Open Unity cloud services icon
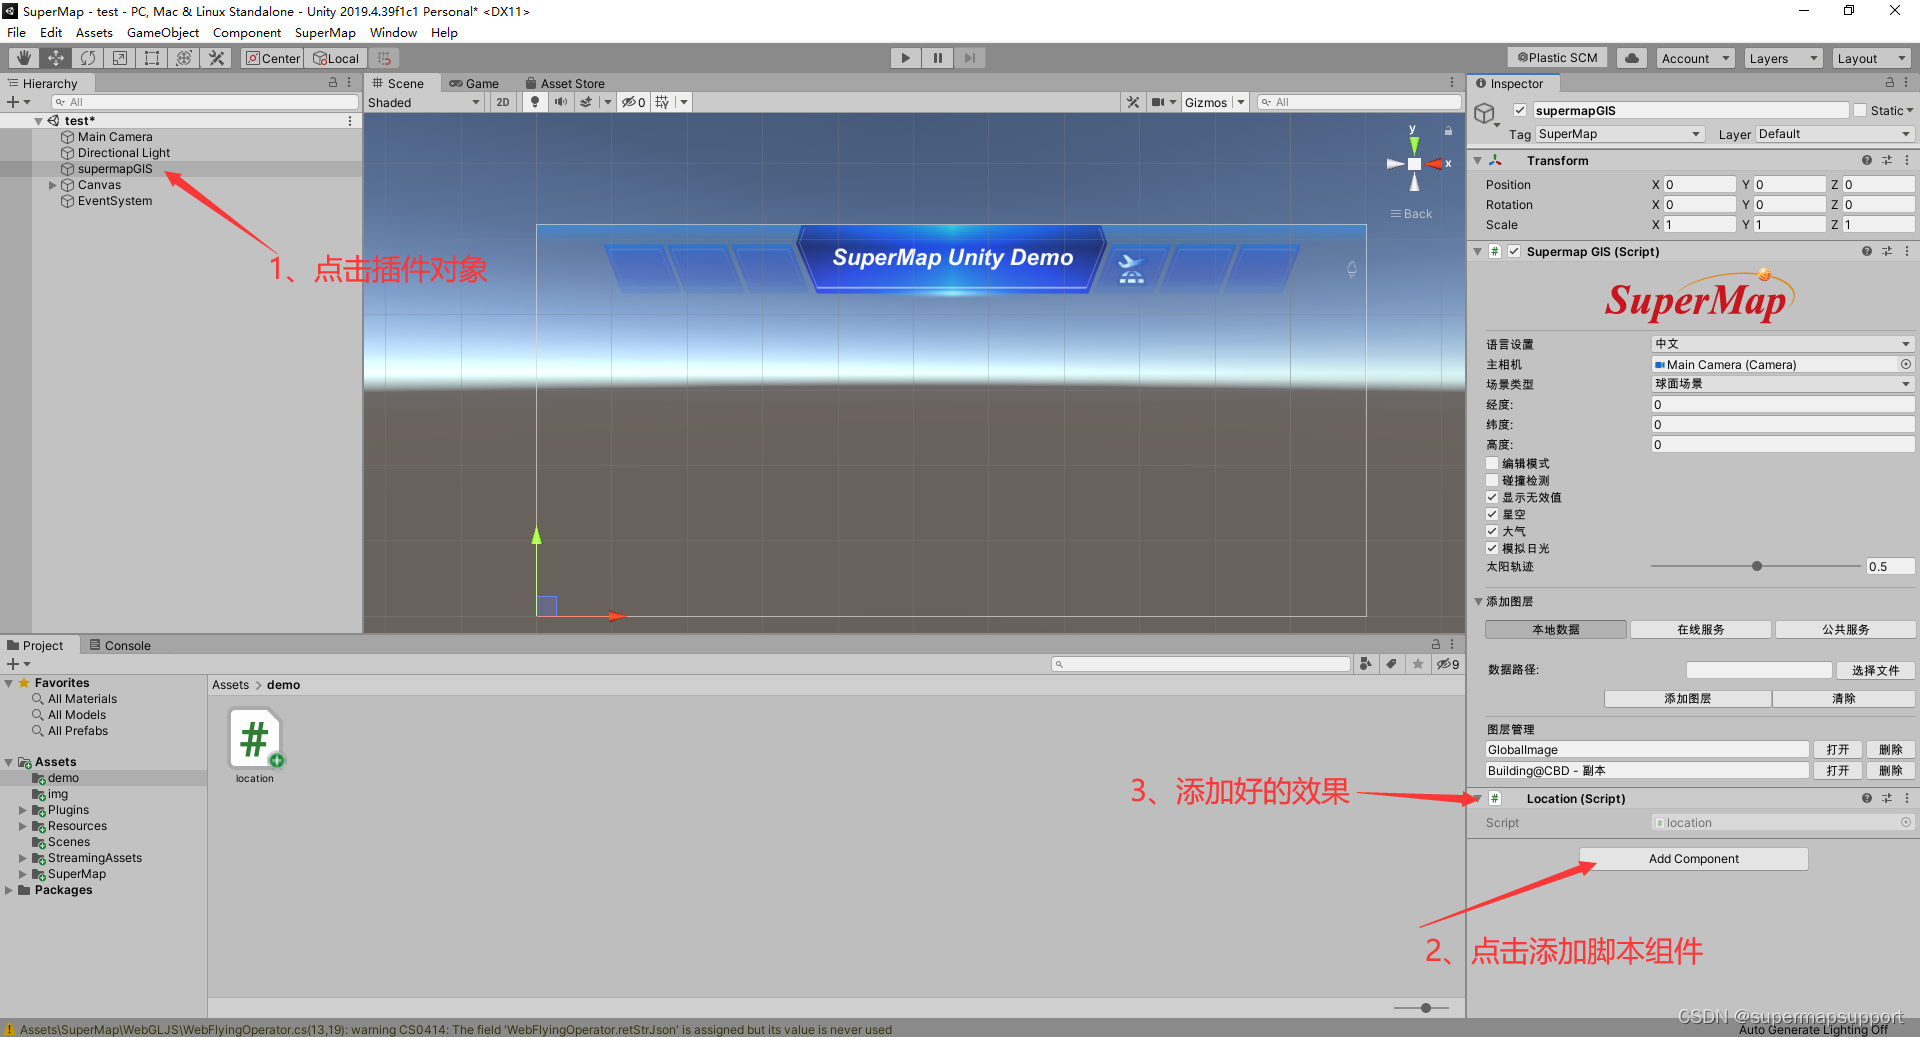 [x=1632, y=58]
